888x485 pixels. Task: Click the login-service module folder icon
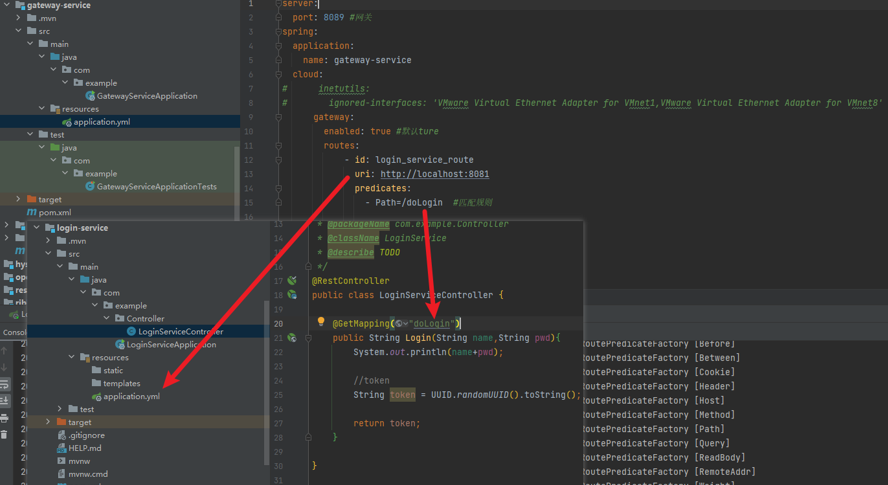pyautogui.click(x=50, y=228)
